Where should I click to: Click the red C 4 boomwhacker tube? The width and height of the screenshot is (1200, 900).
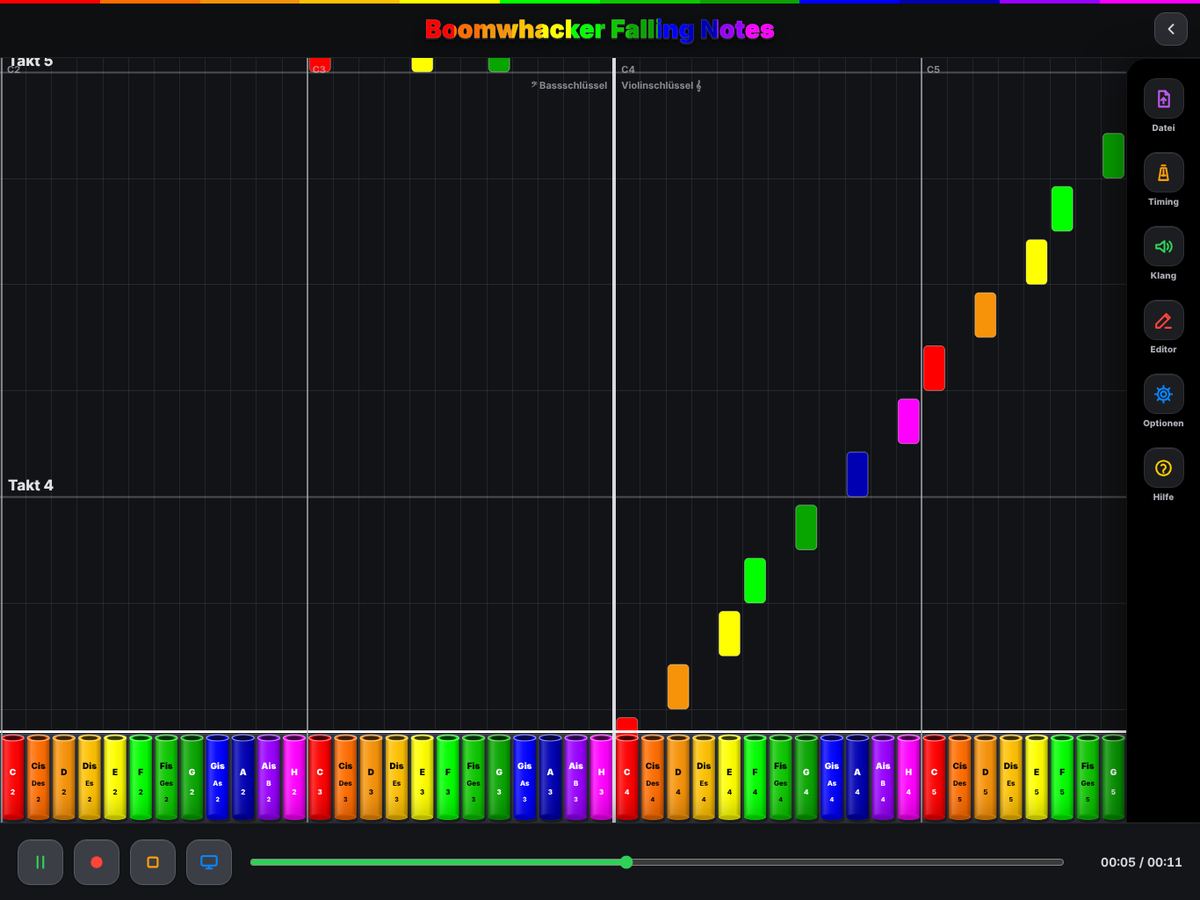tap(627, 778)
